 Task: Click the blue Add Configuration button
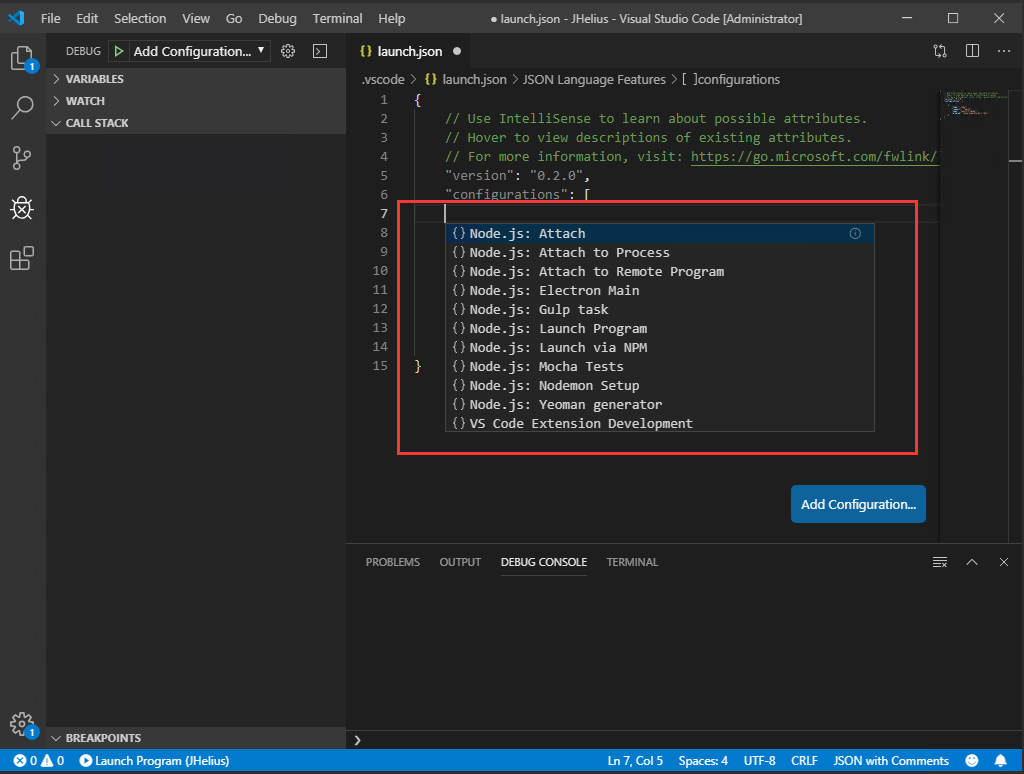tap(858, 504)
